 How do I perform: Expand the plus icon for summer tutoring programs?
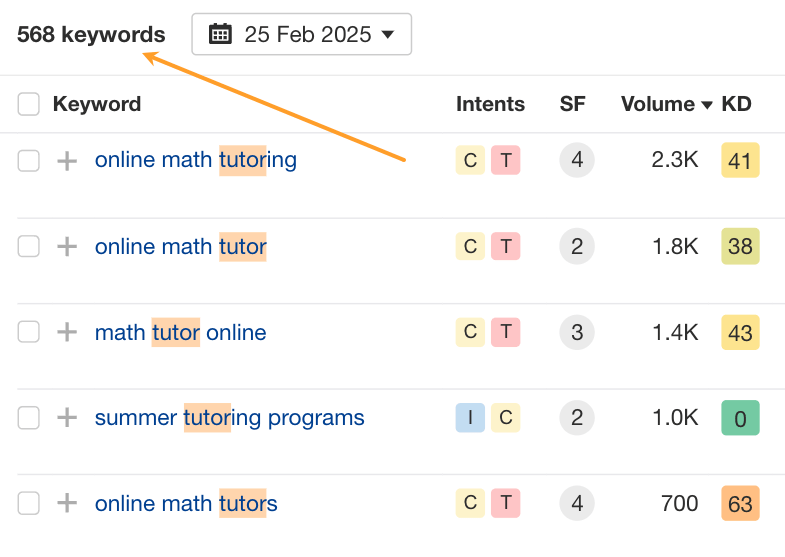click(x=67, y=418)
